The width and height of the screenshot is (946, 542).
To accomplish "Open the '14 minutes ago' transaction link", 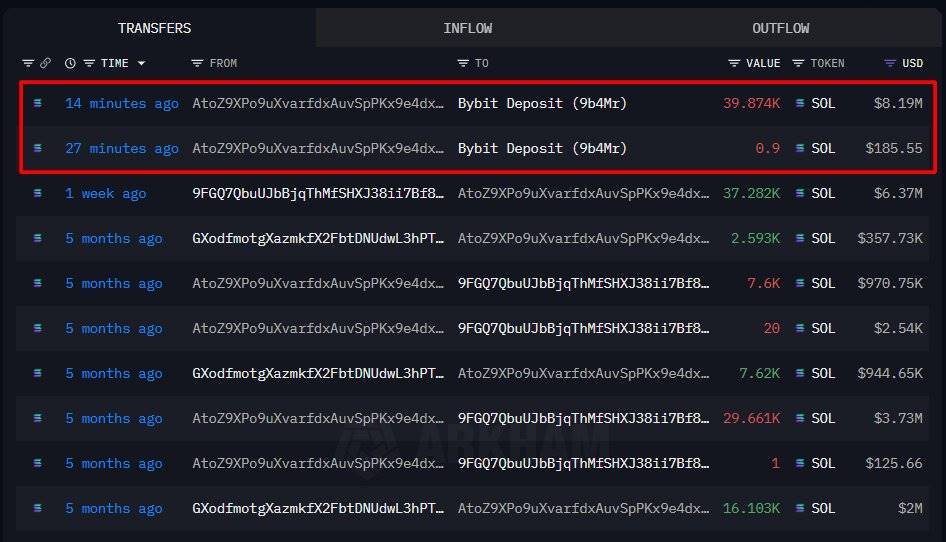I will pyautogui.click(x=121, y=103).
